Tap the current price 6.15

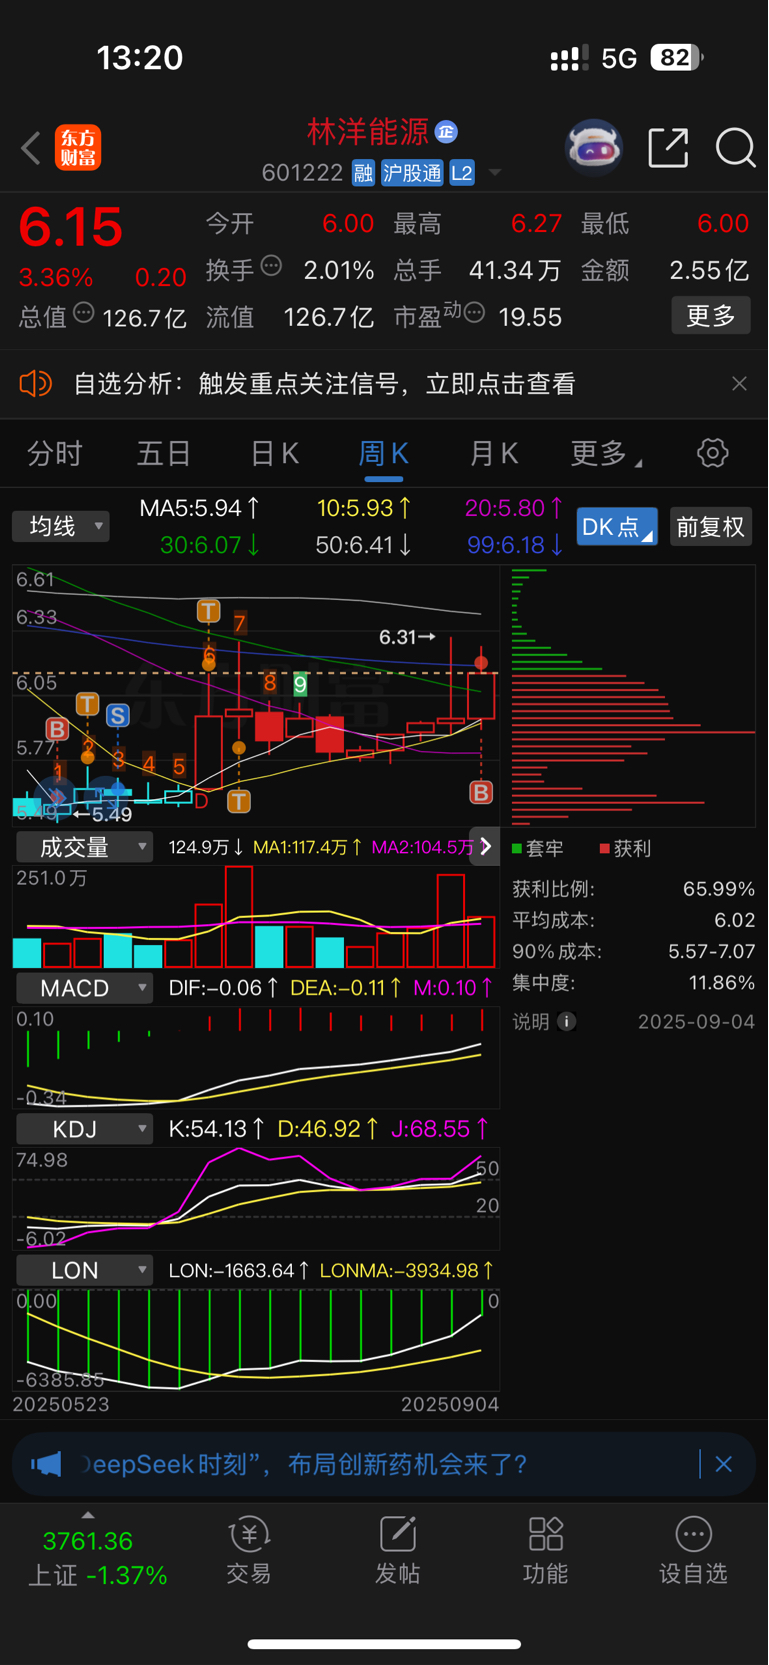[70, 227]
